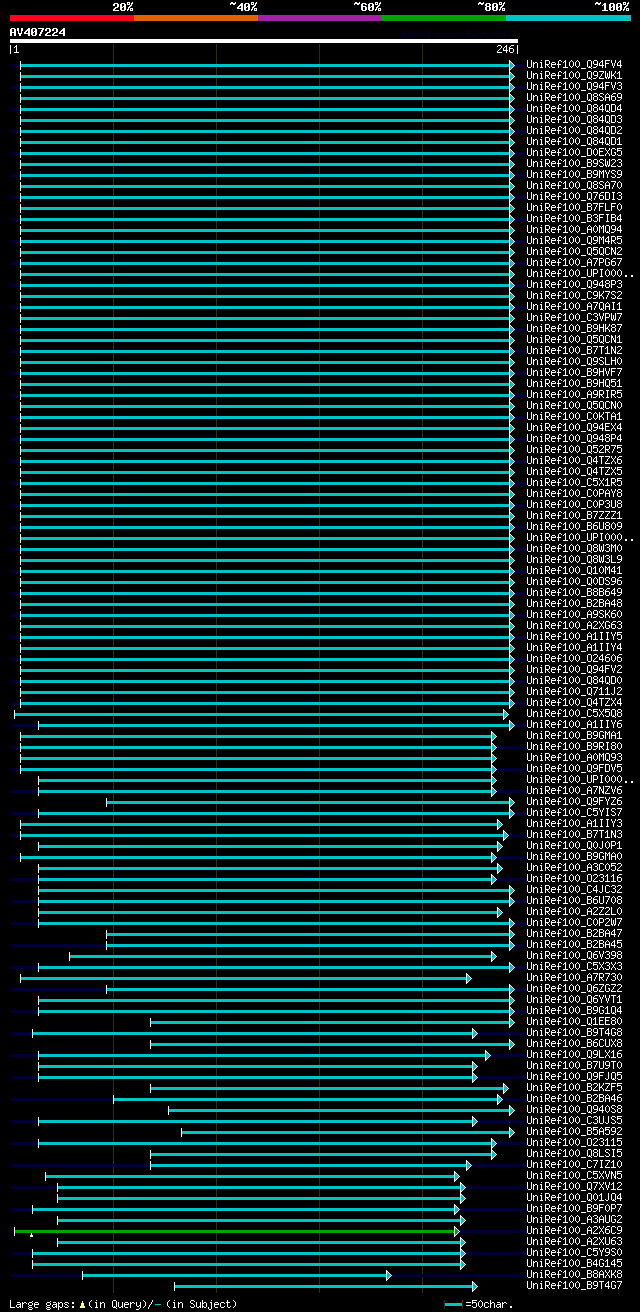This screenshot has width=640, height=1312.
Task: Select the UniRef100_B2KZF5 label
Action: [x=574, y=1088]
